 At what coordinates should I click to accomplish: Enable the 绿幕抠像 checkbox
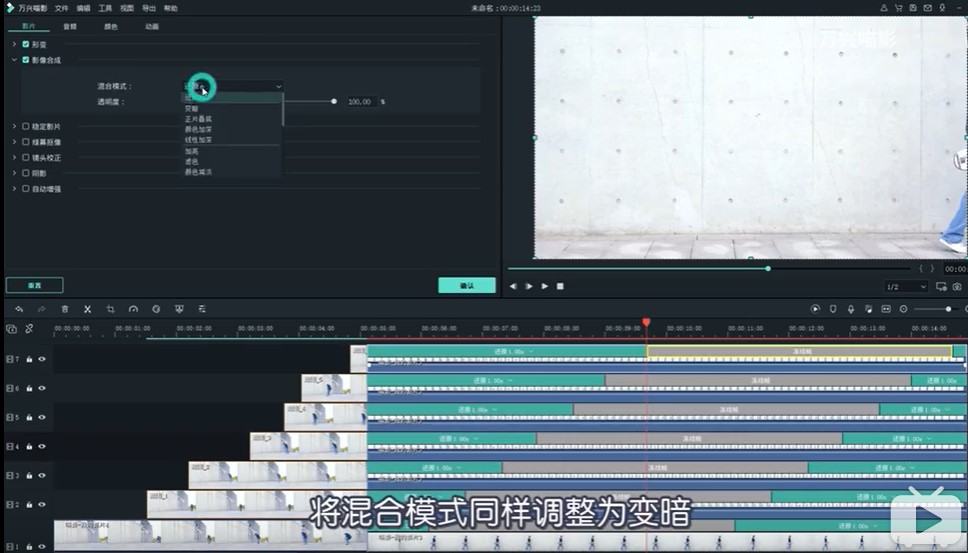pyautogui.click(x=26, y=142)
